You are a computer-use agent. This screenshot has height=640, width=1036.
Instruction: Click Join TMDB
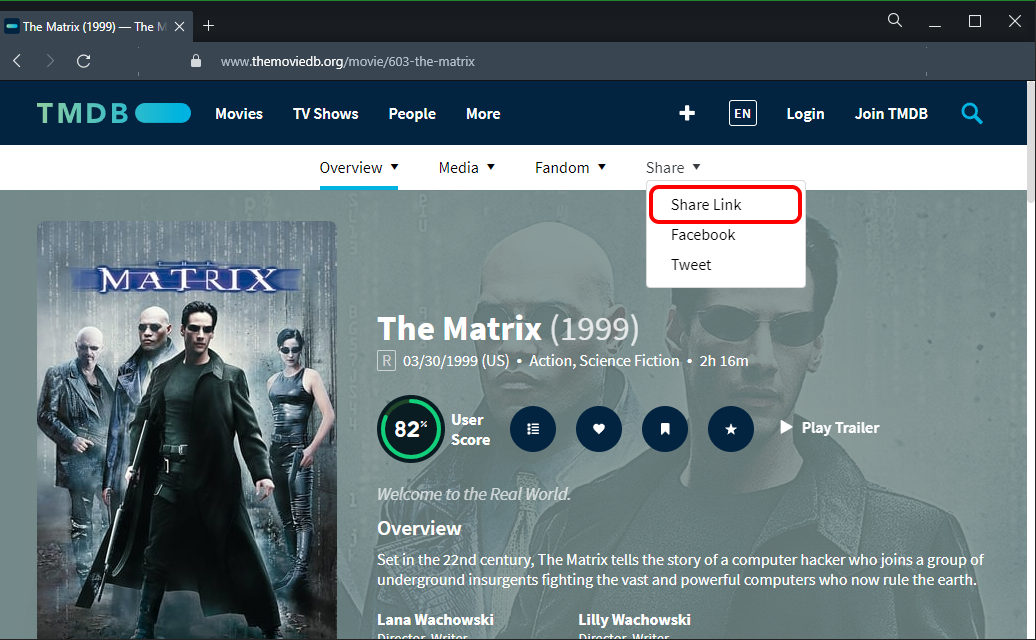tap(891, 114)
